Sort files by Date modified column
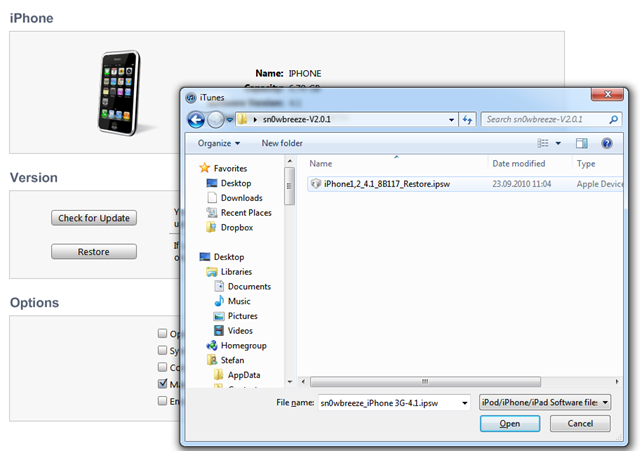Image resolution: width=640 pixels, height=451 pixels. click(x=519, y=164)
